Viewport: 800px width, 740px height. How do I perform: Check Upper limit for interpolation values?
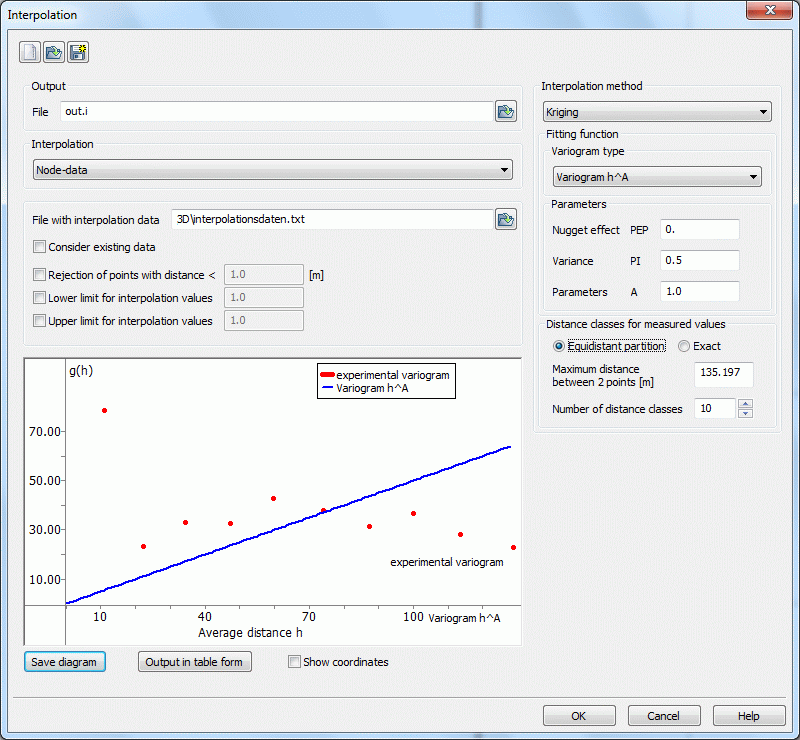[x=40, y=321]
